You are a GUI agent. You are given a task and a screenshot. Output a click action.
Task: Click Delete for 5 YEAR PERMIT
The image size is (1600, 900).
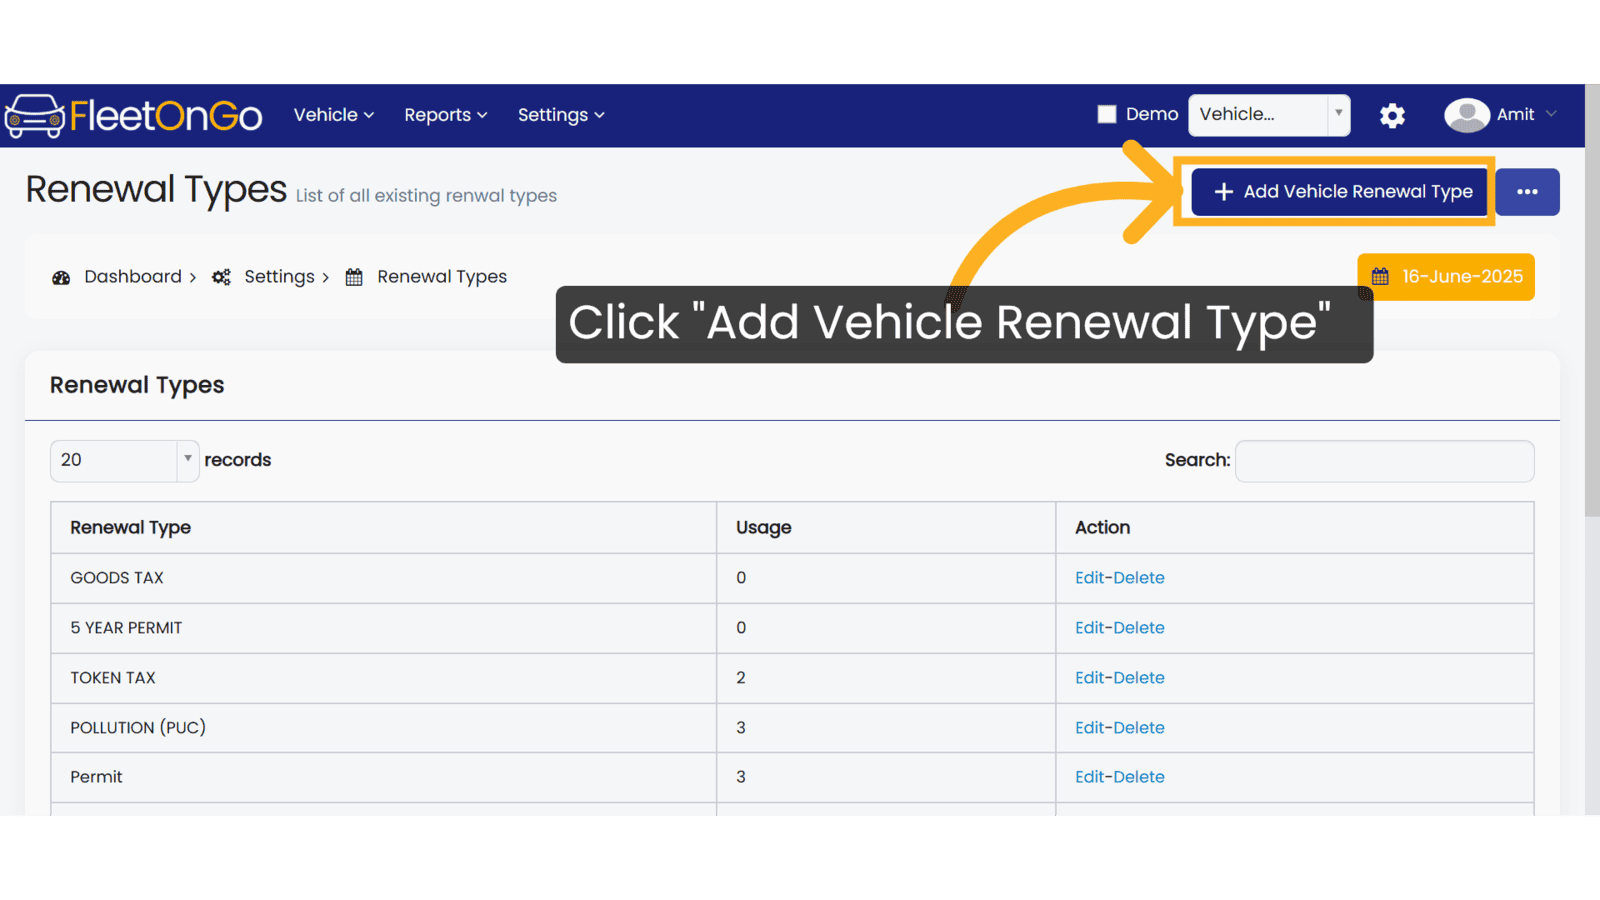coord(1139,628)
